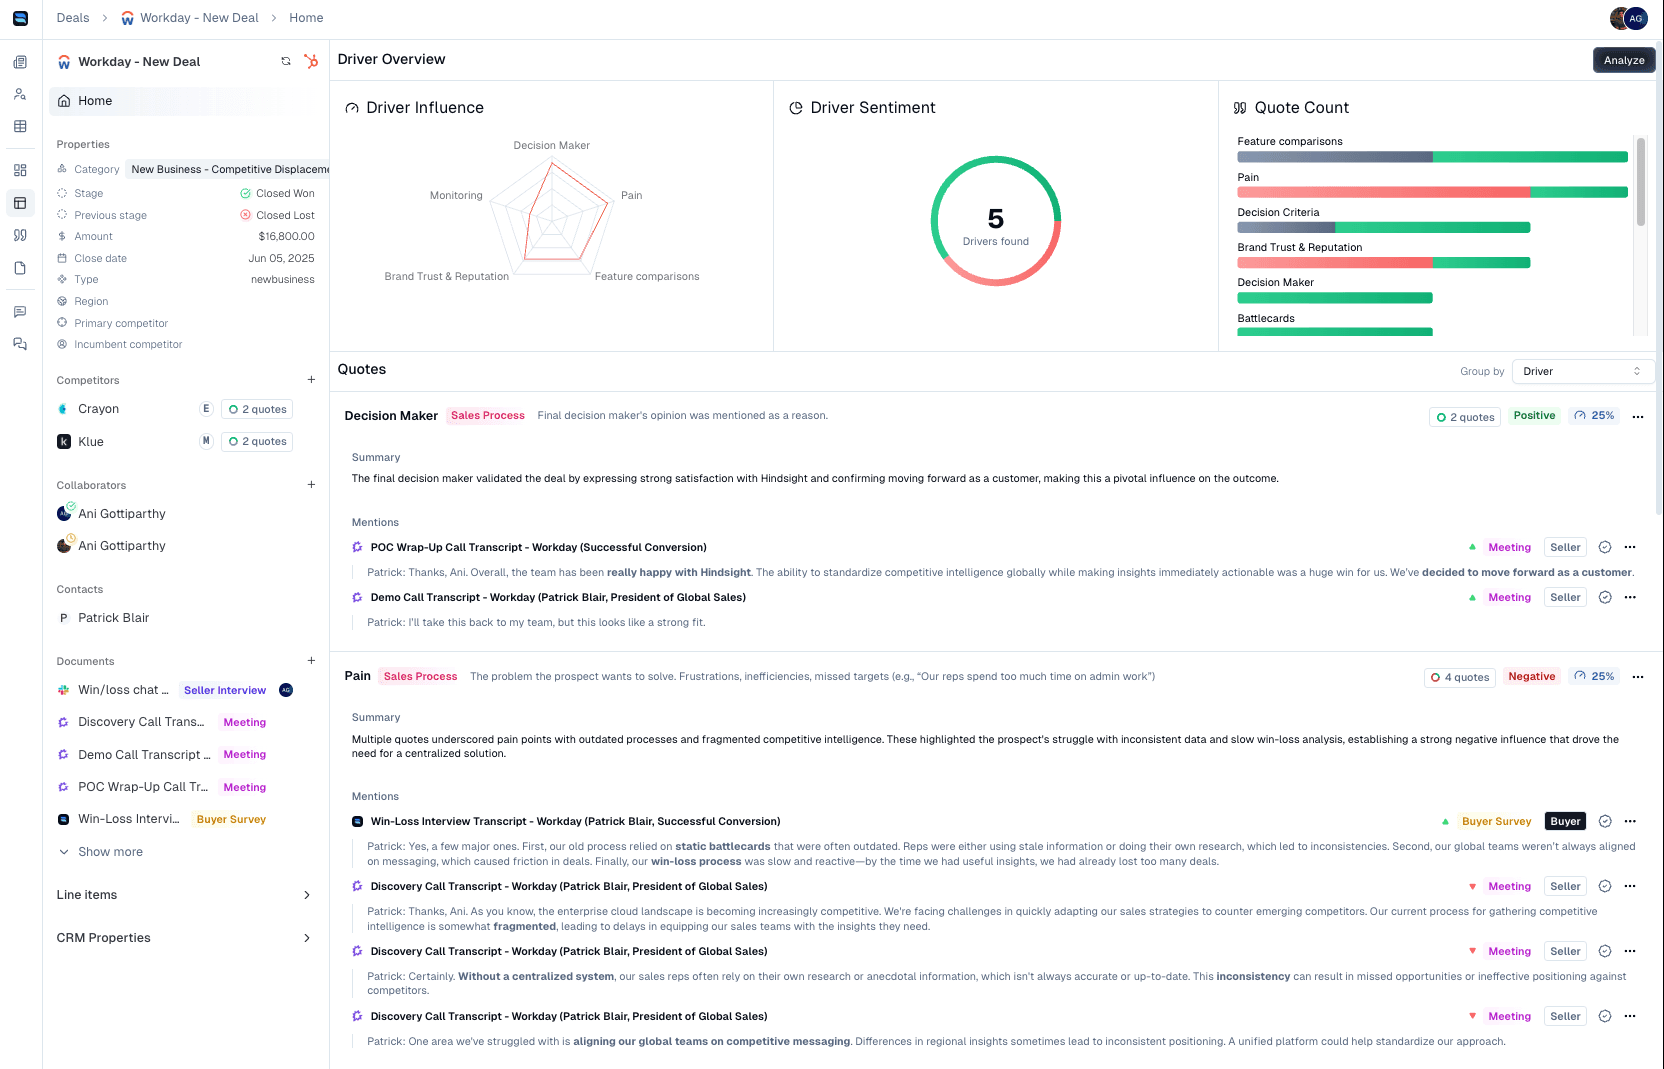Viewport: 1664px width, 1069px height.
Task: Click the Analyze button
Action: point(1623,60)
